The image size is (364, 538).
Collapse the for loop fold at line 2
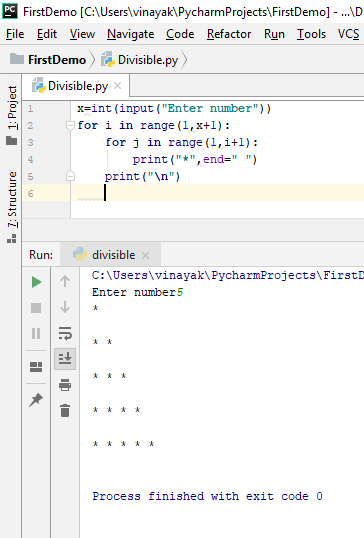coord(70,126)
